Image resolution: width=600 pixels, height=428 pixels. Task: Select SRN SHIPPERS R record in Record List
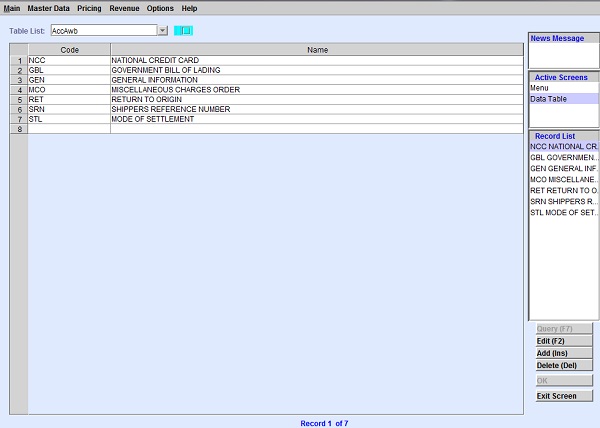[x=564, y=202]
